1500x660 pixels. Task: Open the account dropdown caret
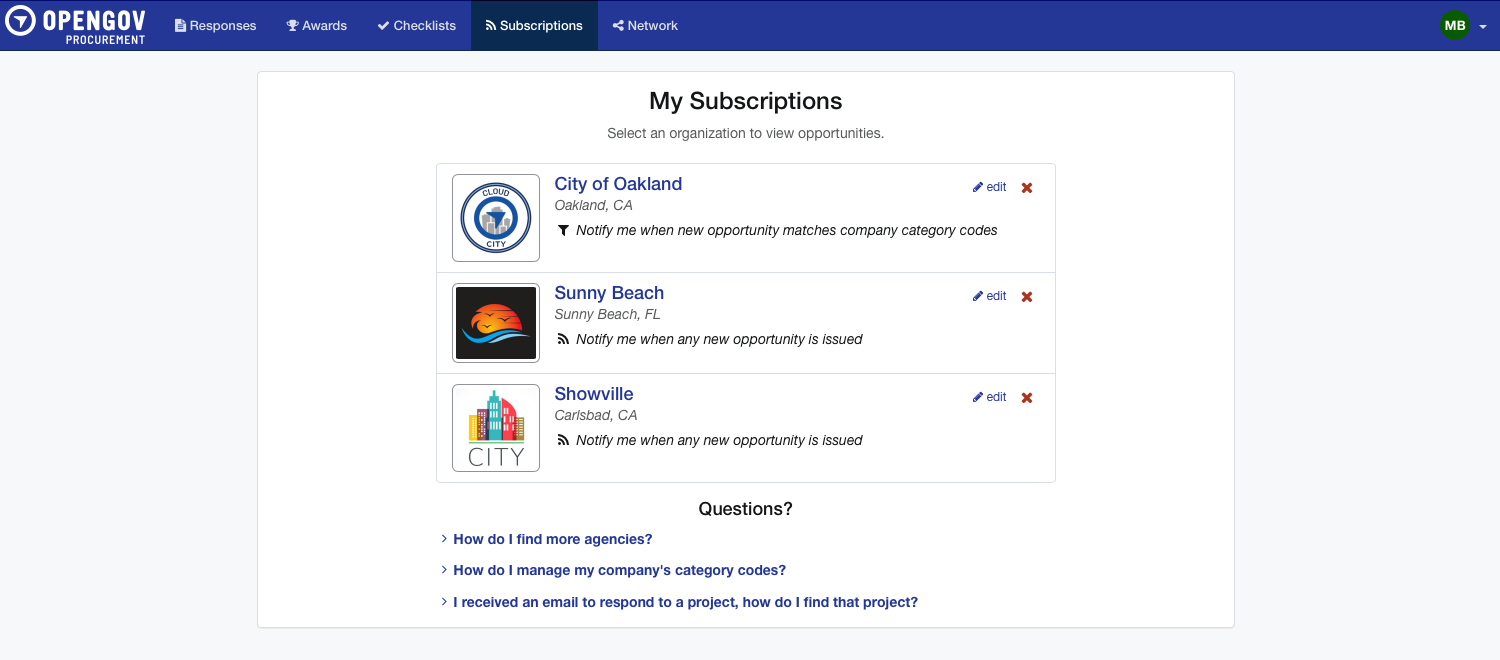tap(1482, 27)
